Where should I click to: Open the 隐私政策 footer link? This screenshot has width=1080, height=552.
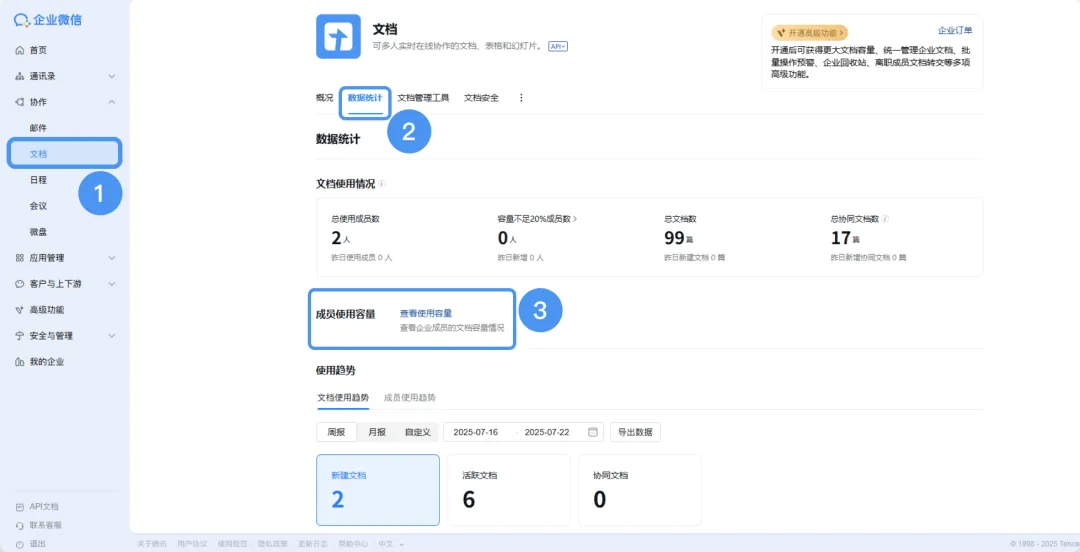[272, 544]
